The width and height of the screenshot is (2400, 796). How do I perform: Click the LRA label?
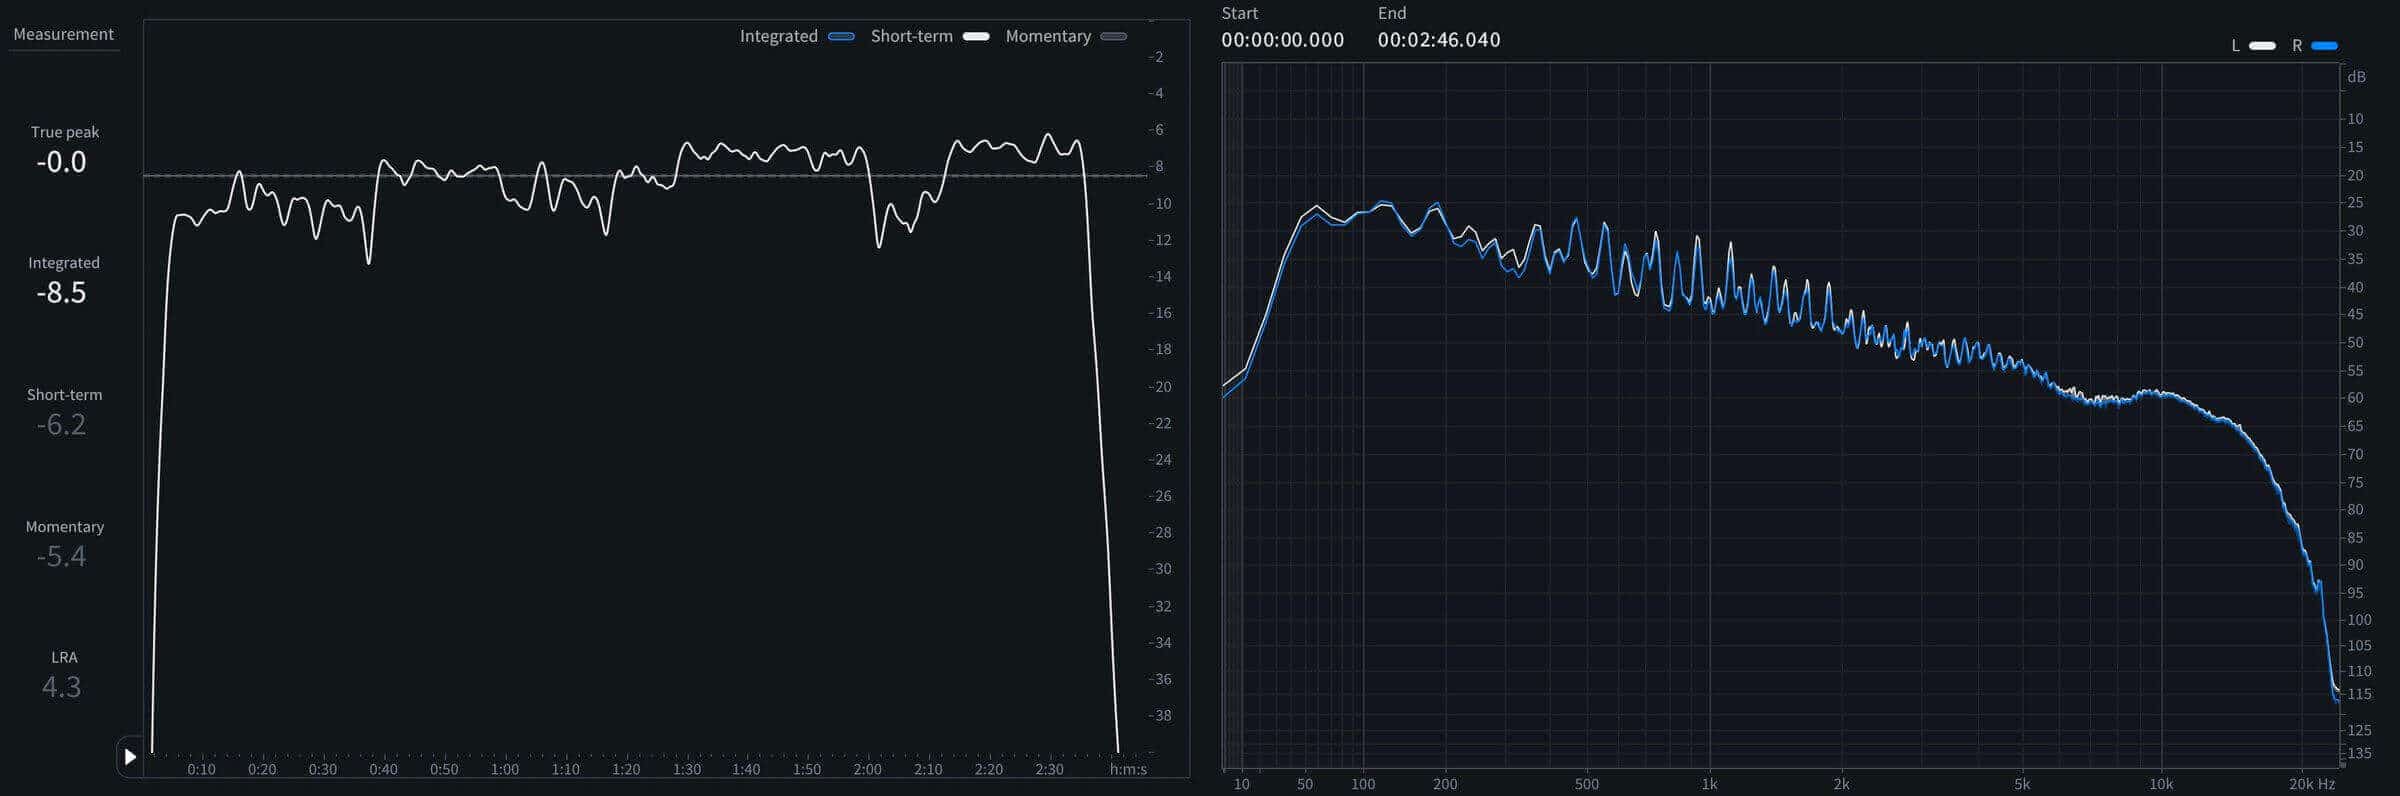point(64,658)
